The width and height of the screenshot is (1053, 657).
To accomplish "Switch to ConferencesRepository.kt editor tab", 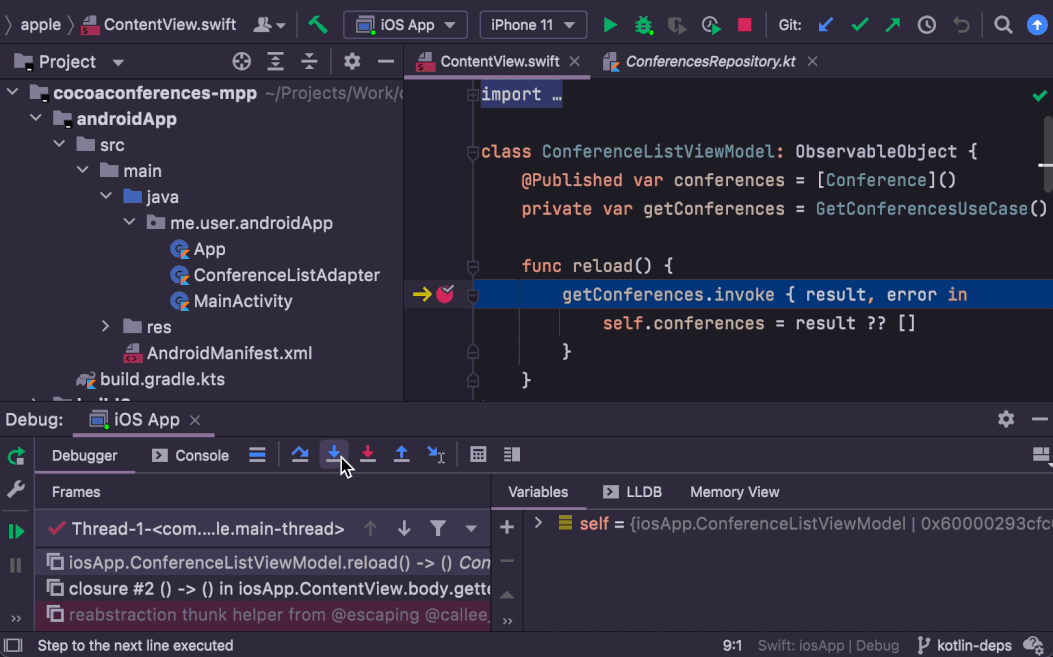I will tap(709, 62).
